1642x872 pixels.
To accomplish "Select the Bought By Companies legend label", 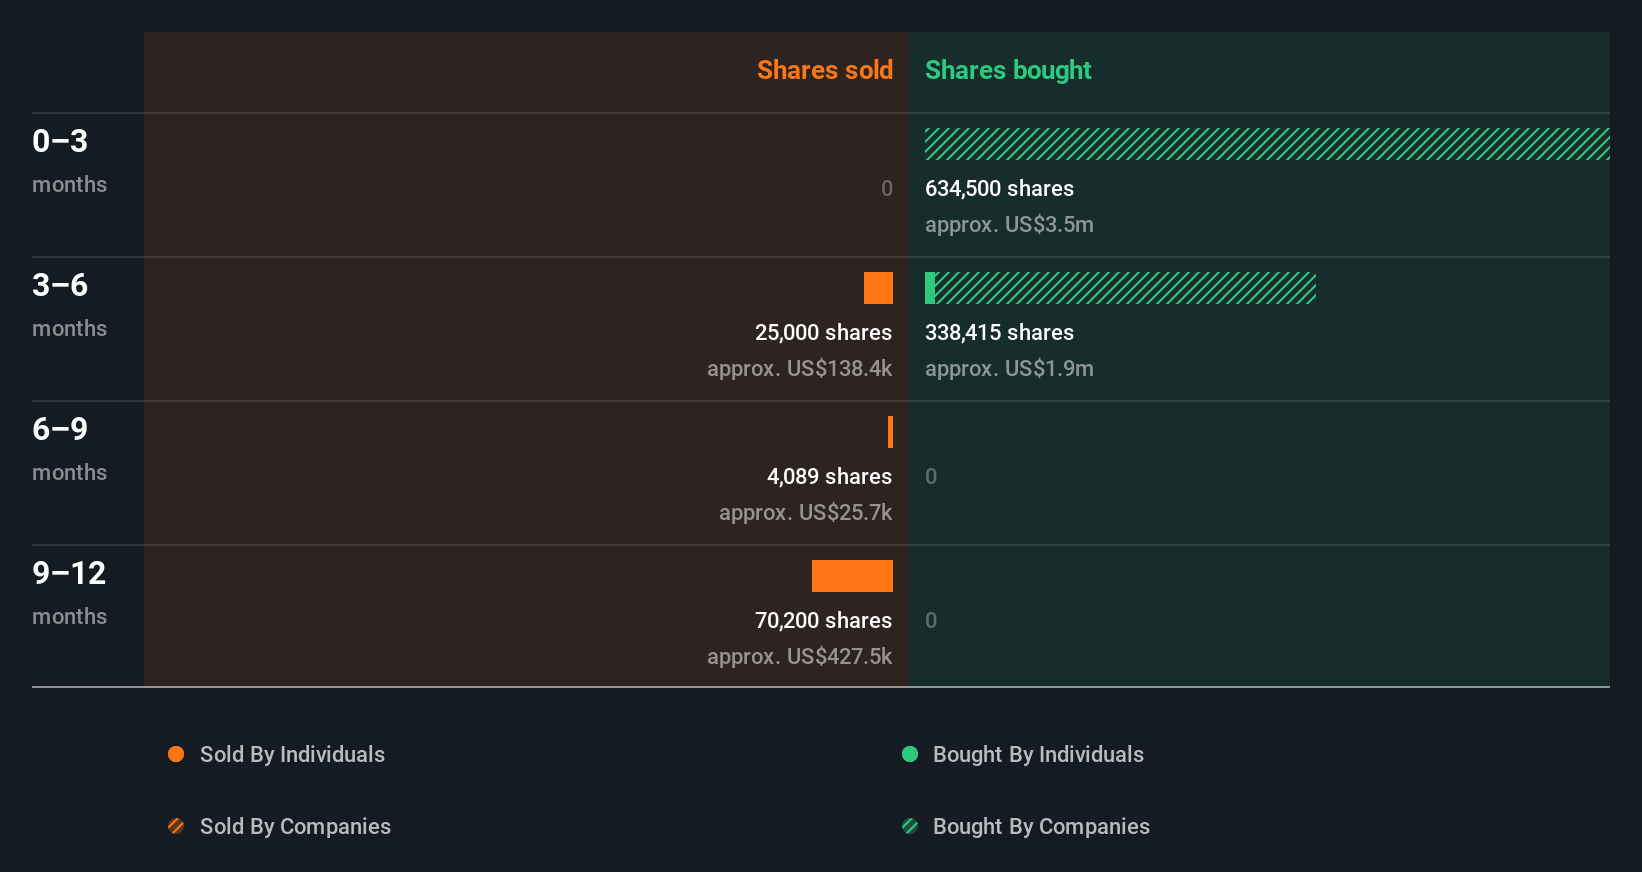I will (1041, 827).
